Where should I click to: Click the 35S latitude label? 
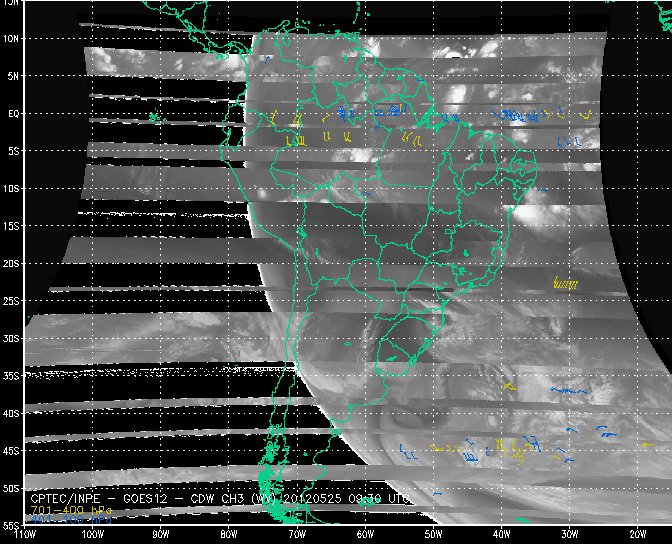11,376
